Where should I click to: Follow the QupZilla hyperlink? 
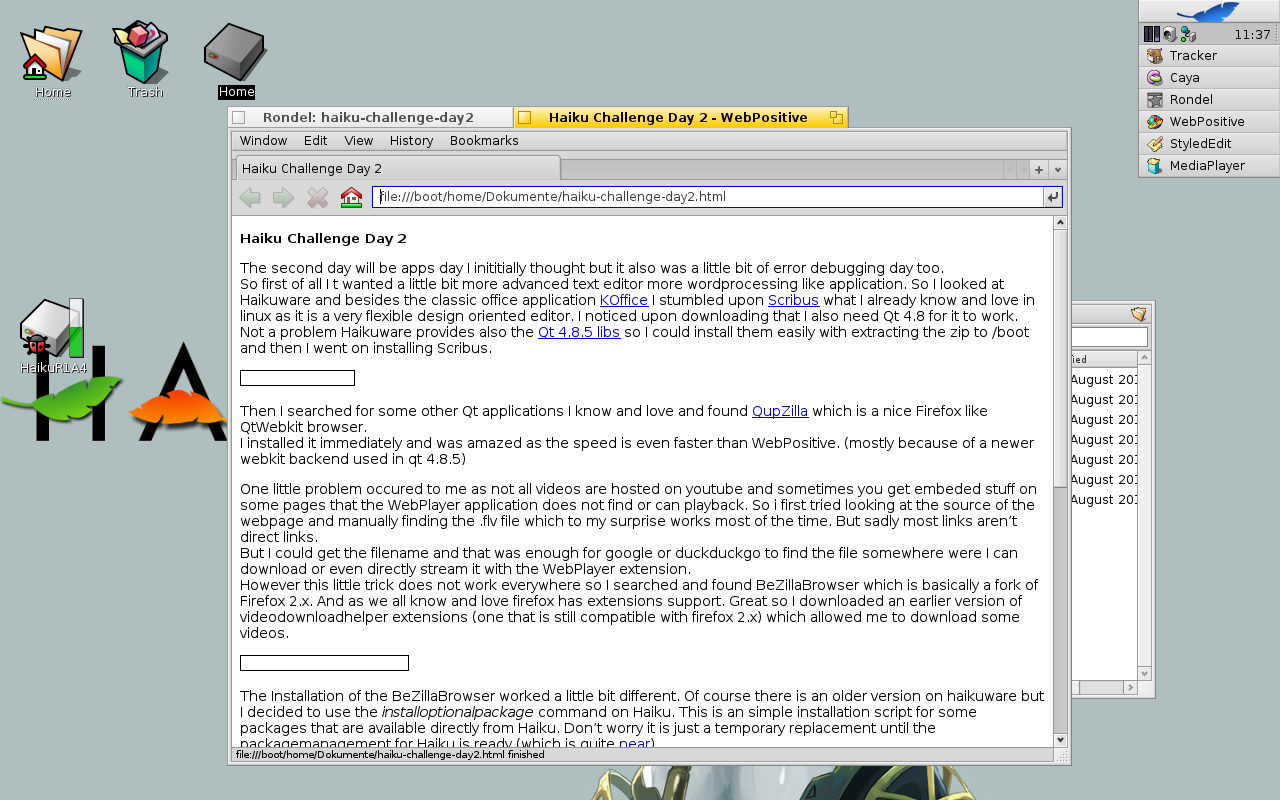coord(779,411)
